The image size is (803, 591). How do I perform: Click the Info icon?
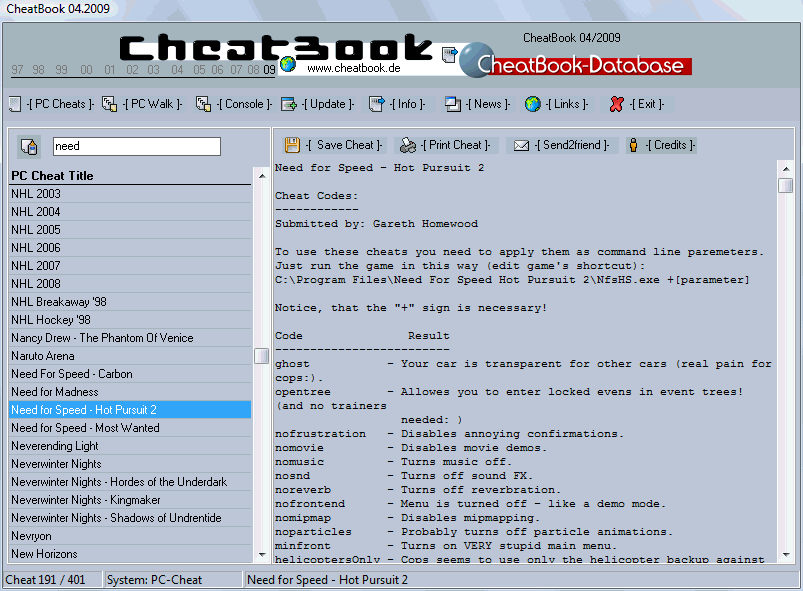(x=376, y=104)
